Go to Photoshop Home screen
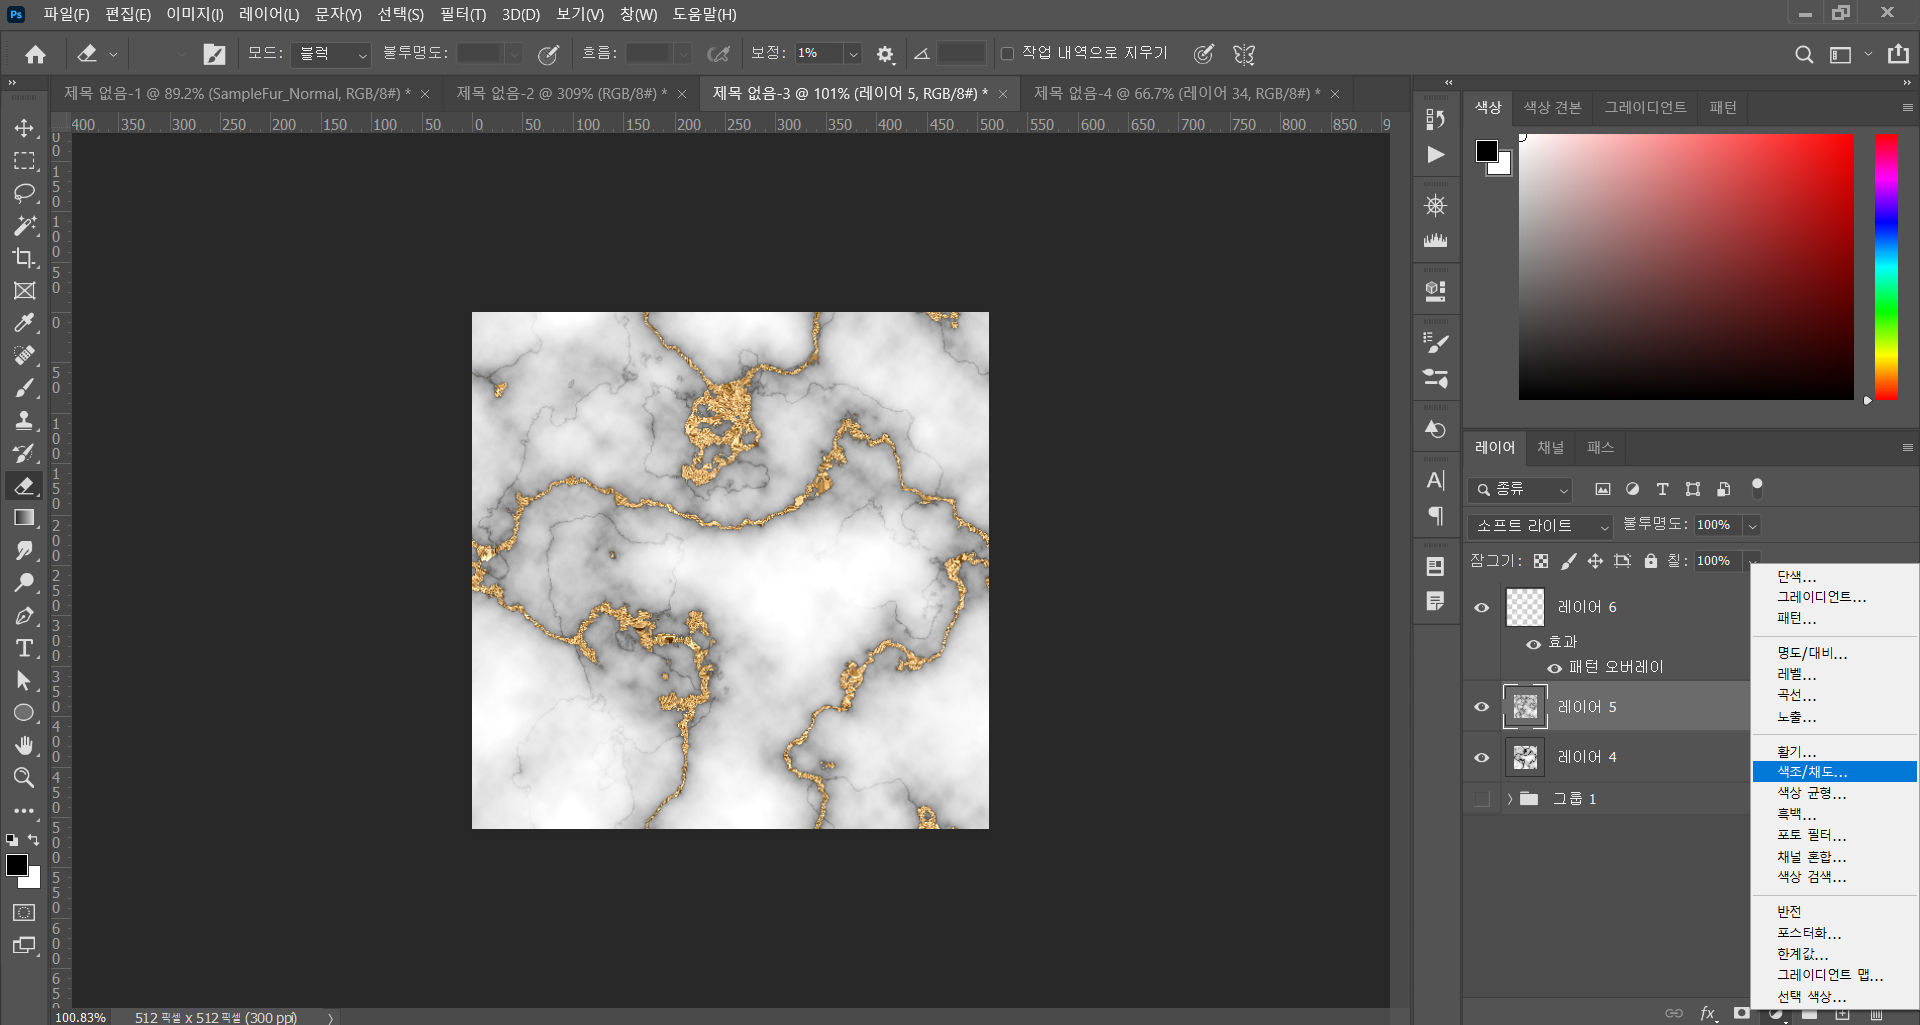Viewport: 1920px width, 1025px height. click(36, 54)
